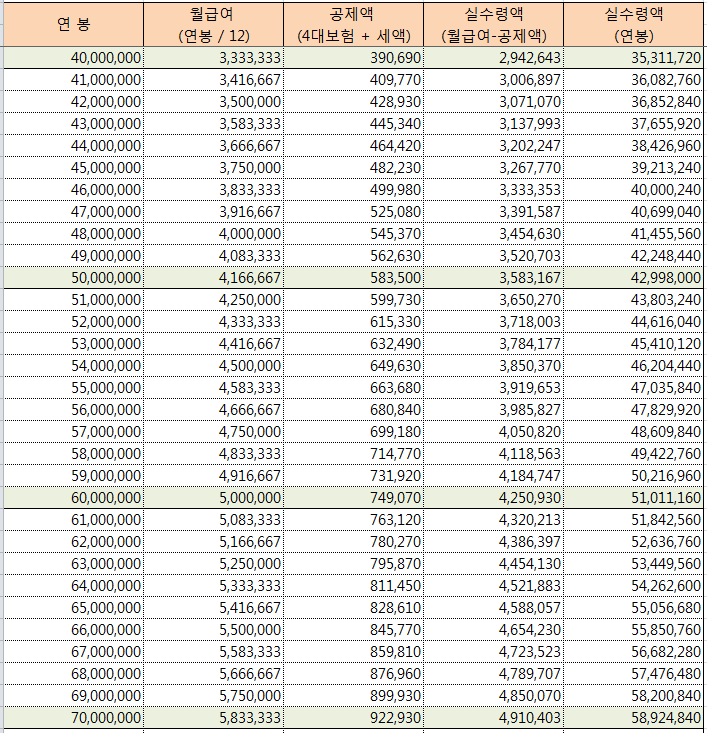Select the highlighted salary cell 60,000,000
The width and height of the screenshot is (707, 733).
(x=73, y=497)
